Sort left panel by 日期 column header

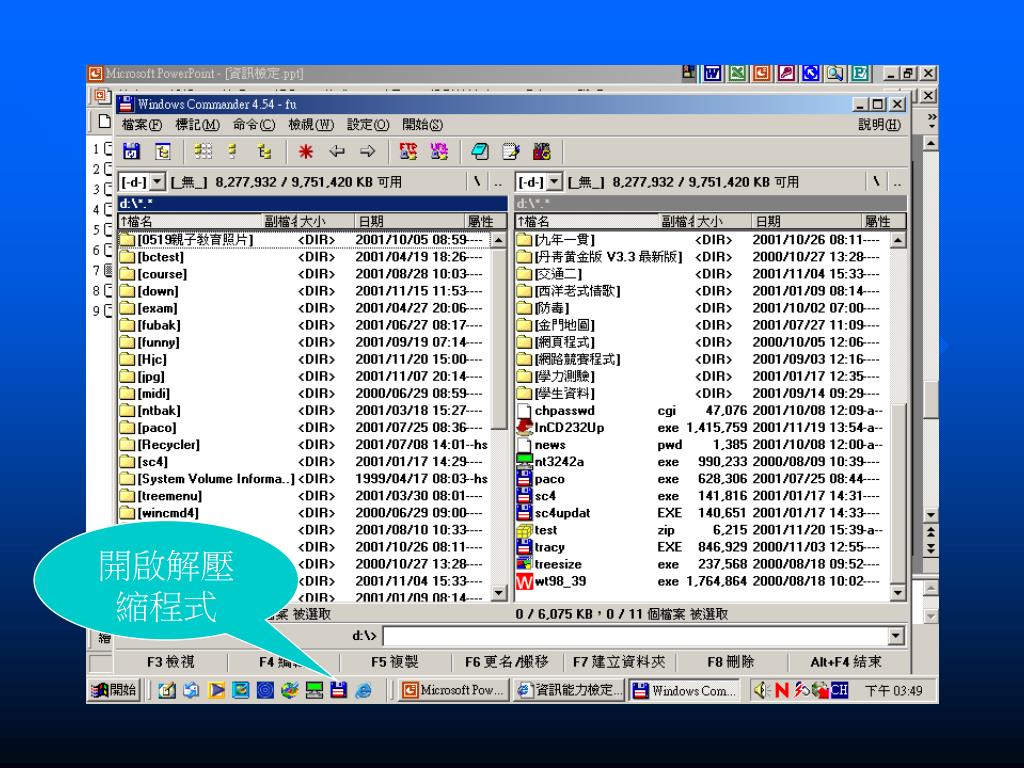[409, 221]
